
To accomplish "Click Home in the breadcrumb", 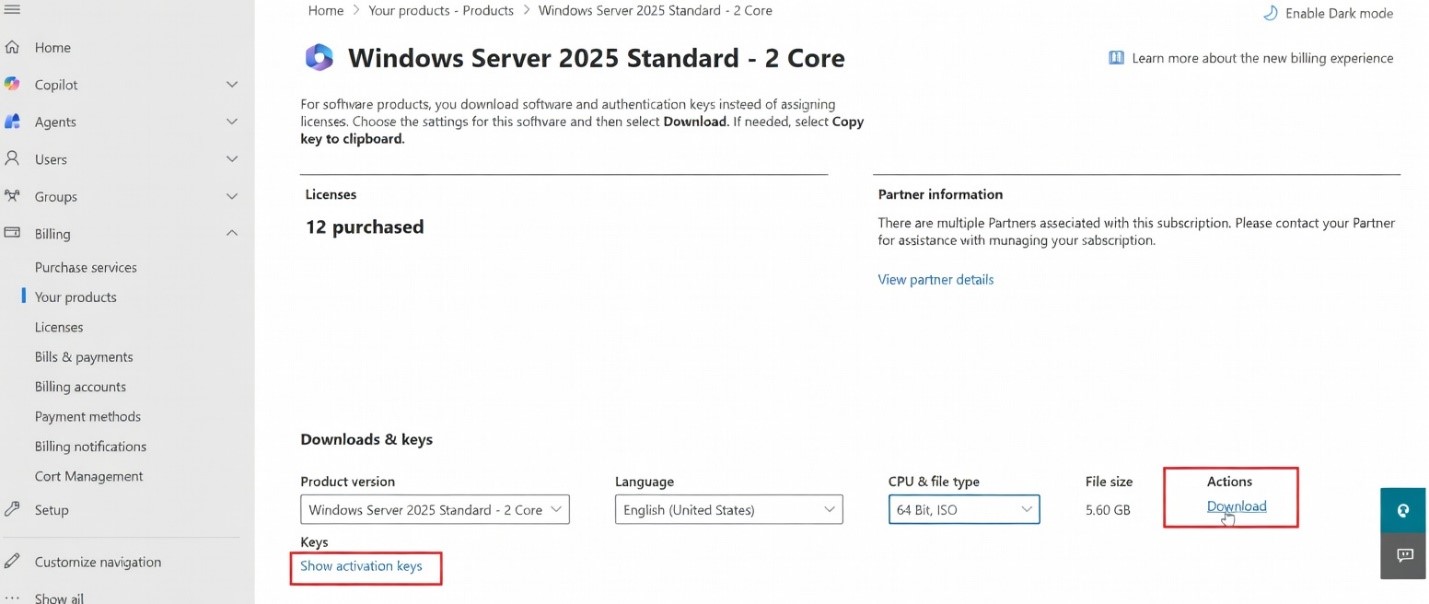I will click(326, 10).
